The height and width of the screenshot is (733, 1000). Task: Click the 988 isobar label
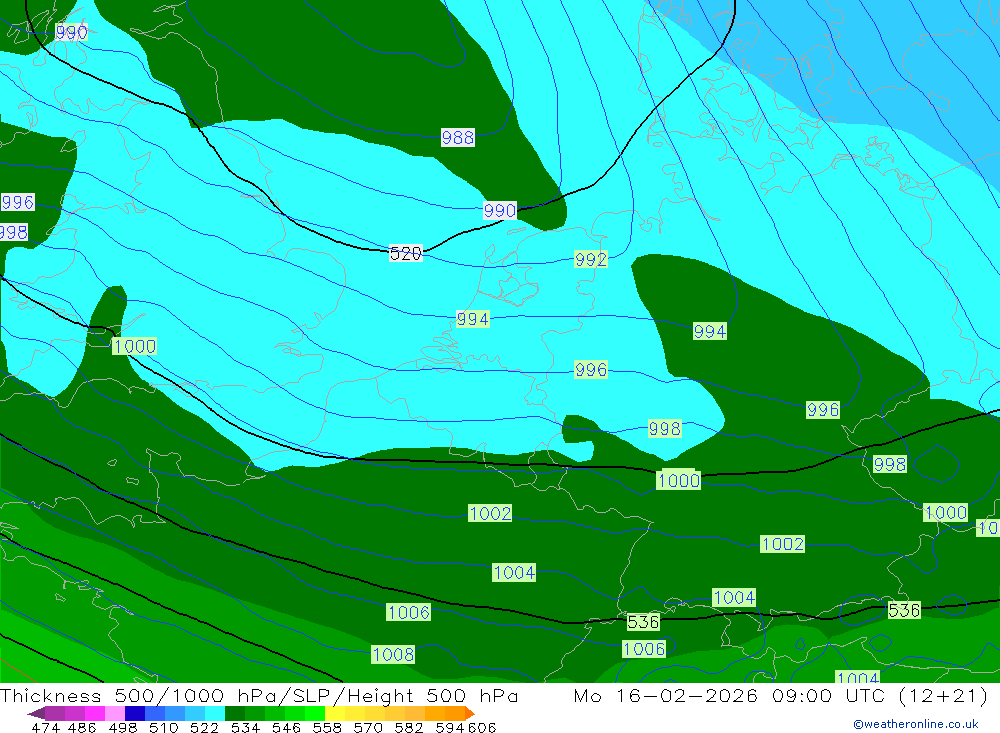pyautogui.click(x=458, y=137)
